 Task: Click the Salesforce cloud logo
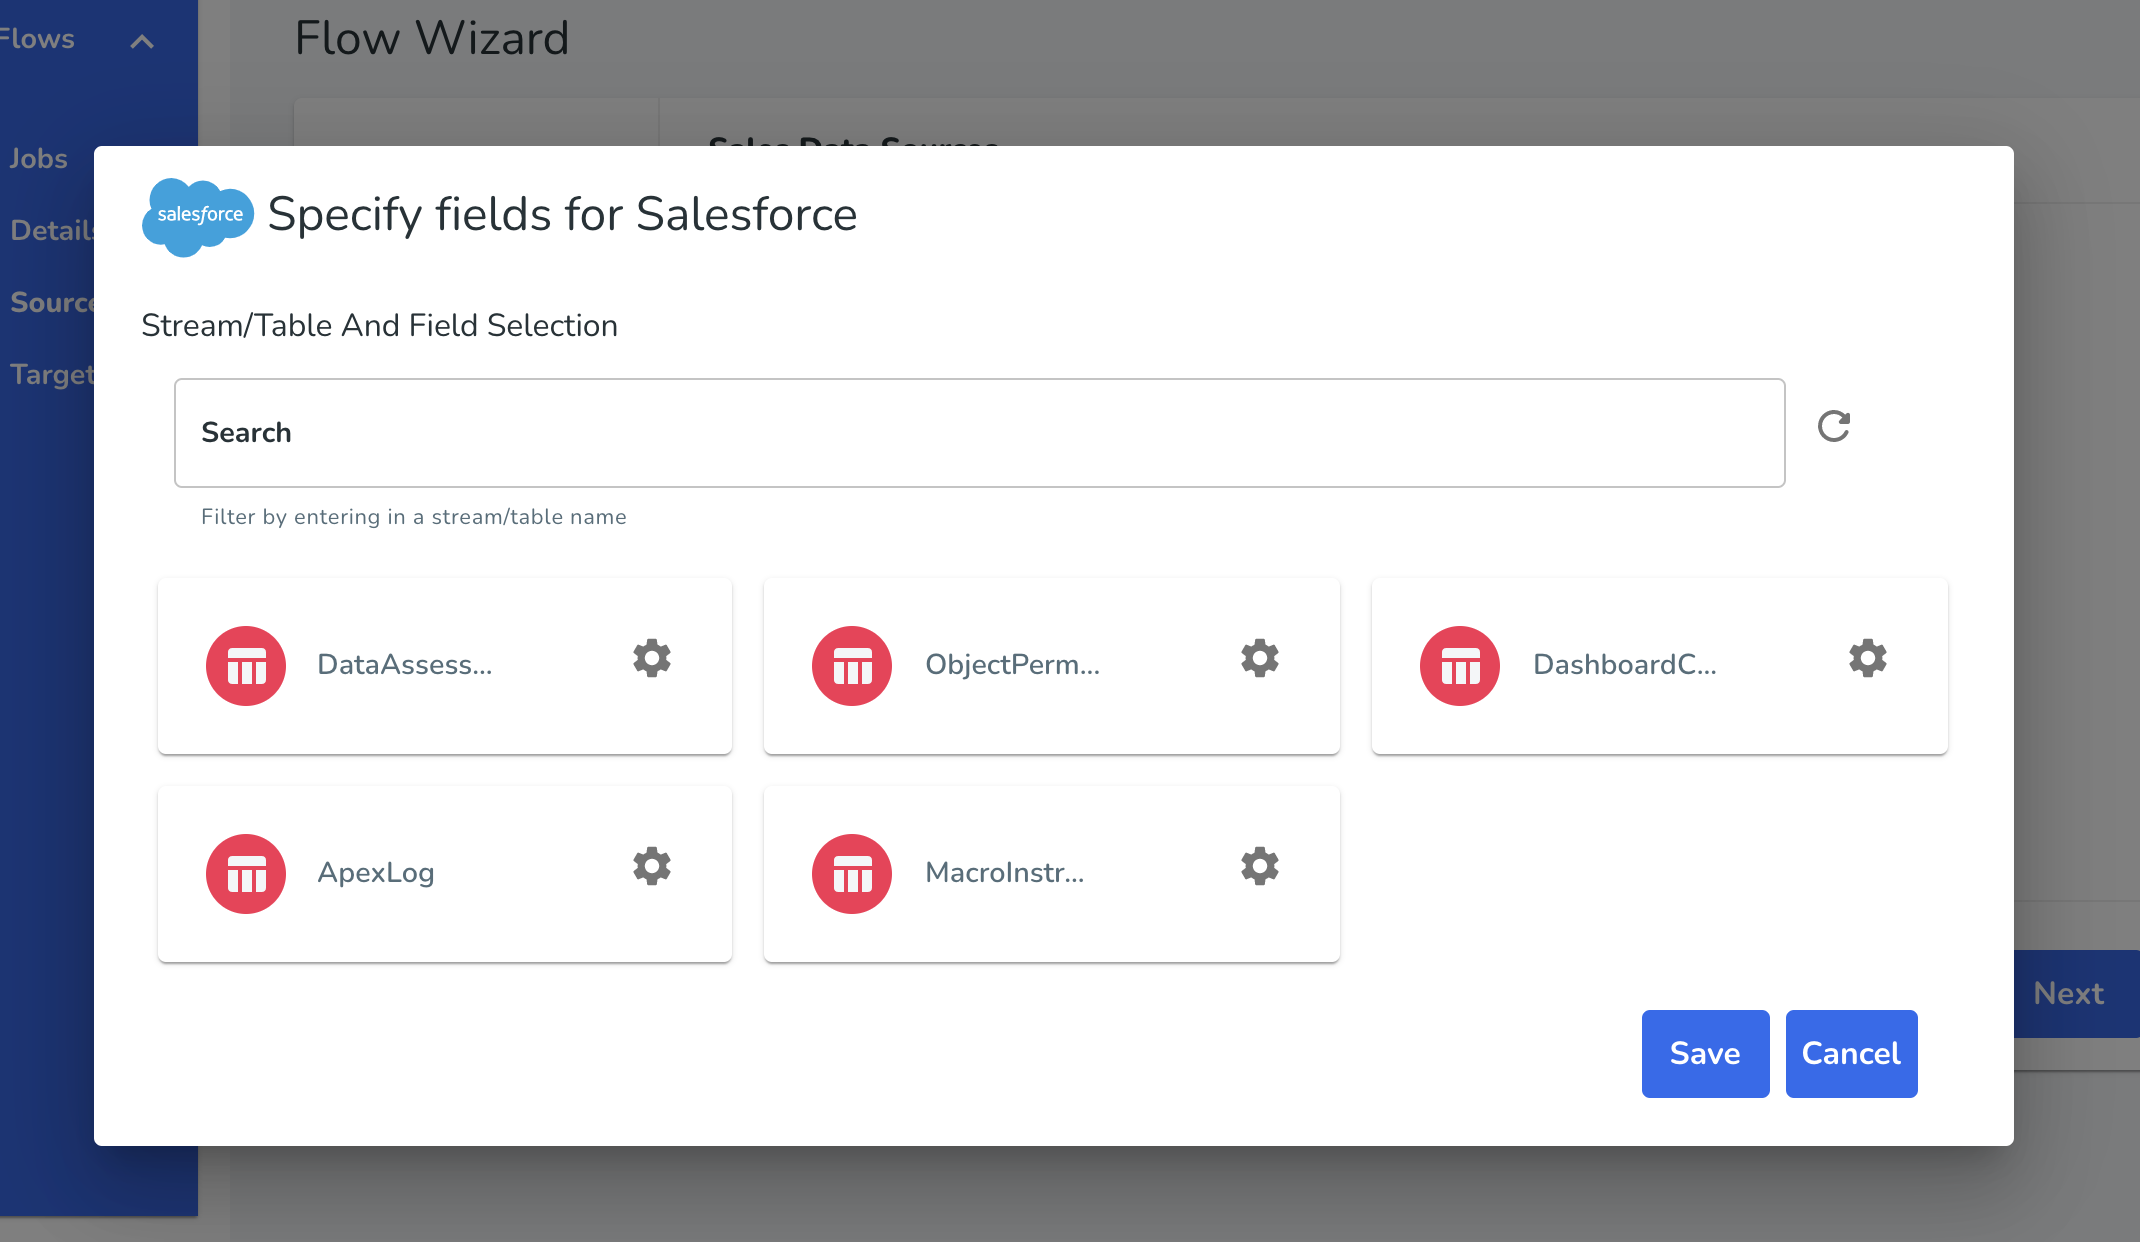tap(198, 217)
